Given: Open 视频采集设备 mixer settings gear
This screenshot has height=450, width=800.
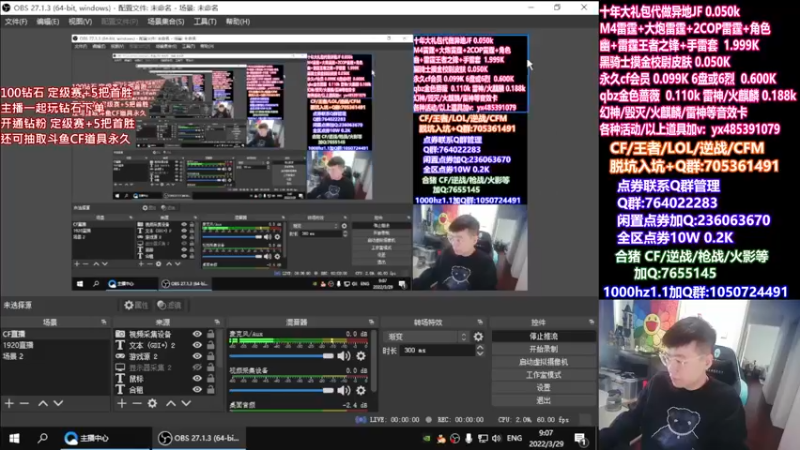Looking at the screenshot, I should [361, 391].
